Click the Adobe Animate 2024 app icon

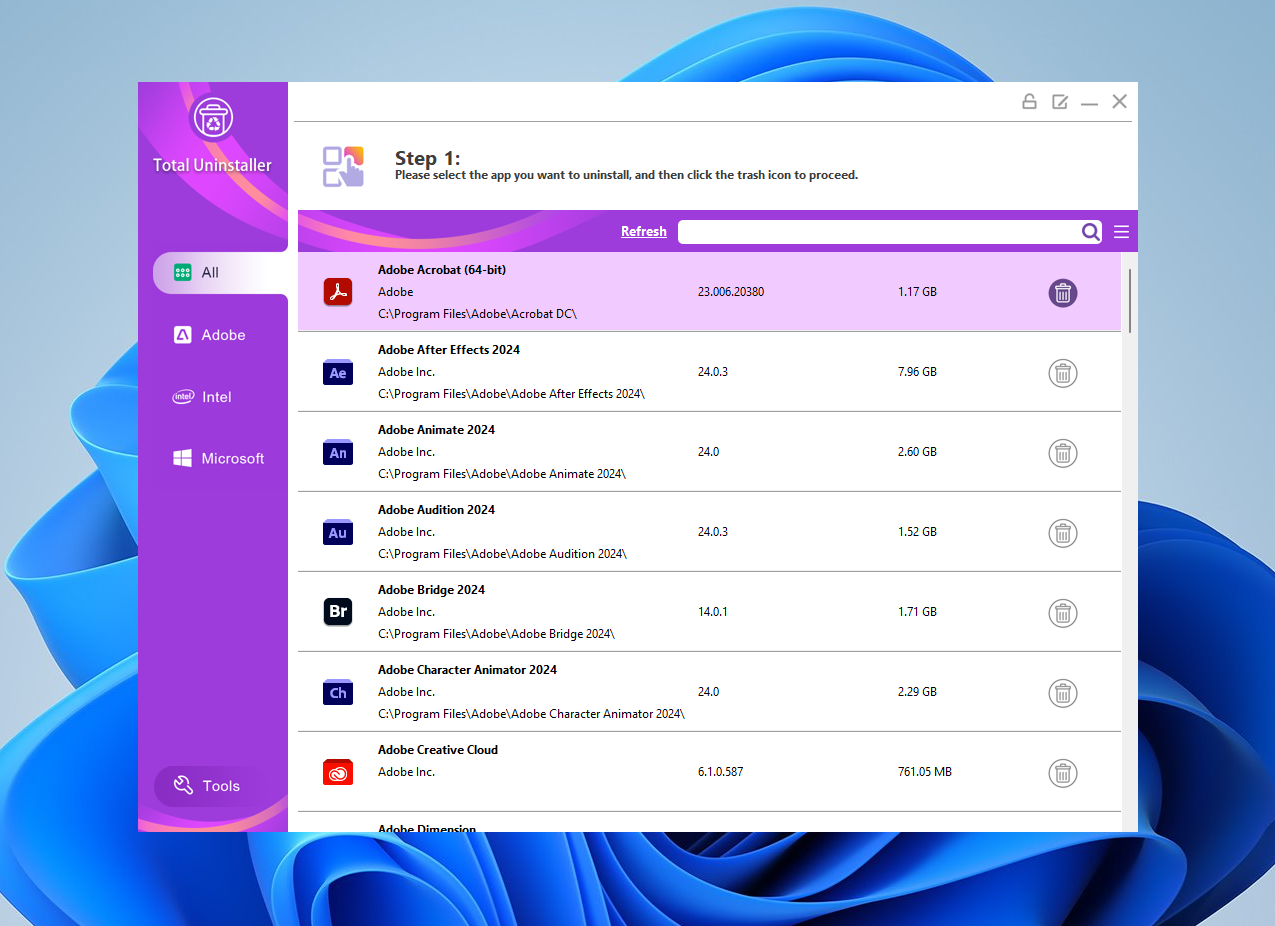338,452
